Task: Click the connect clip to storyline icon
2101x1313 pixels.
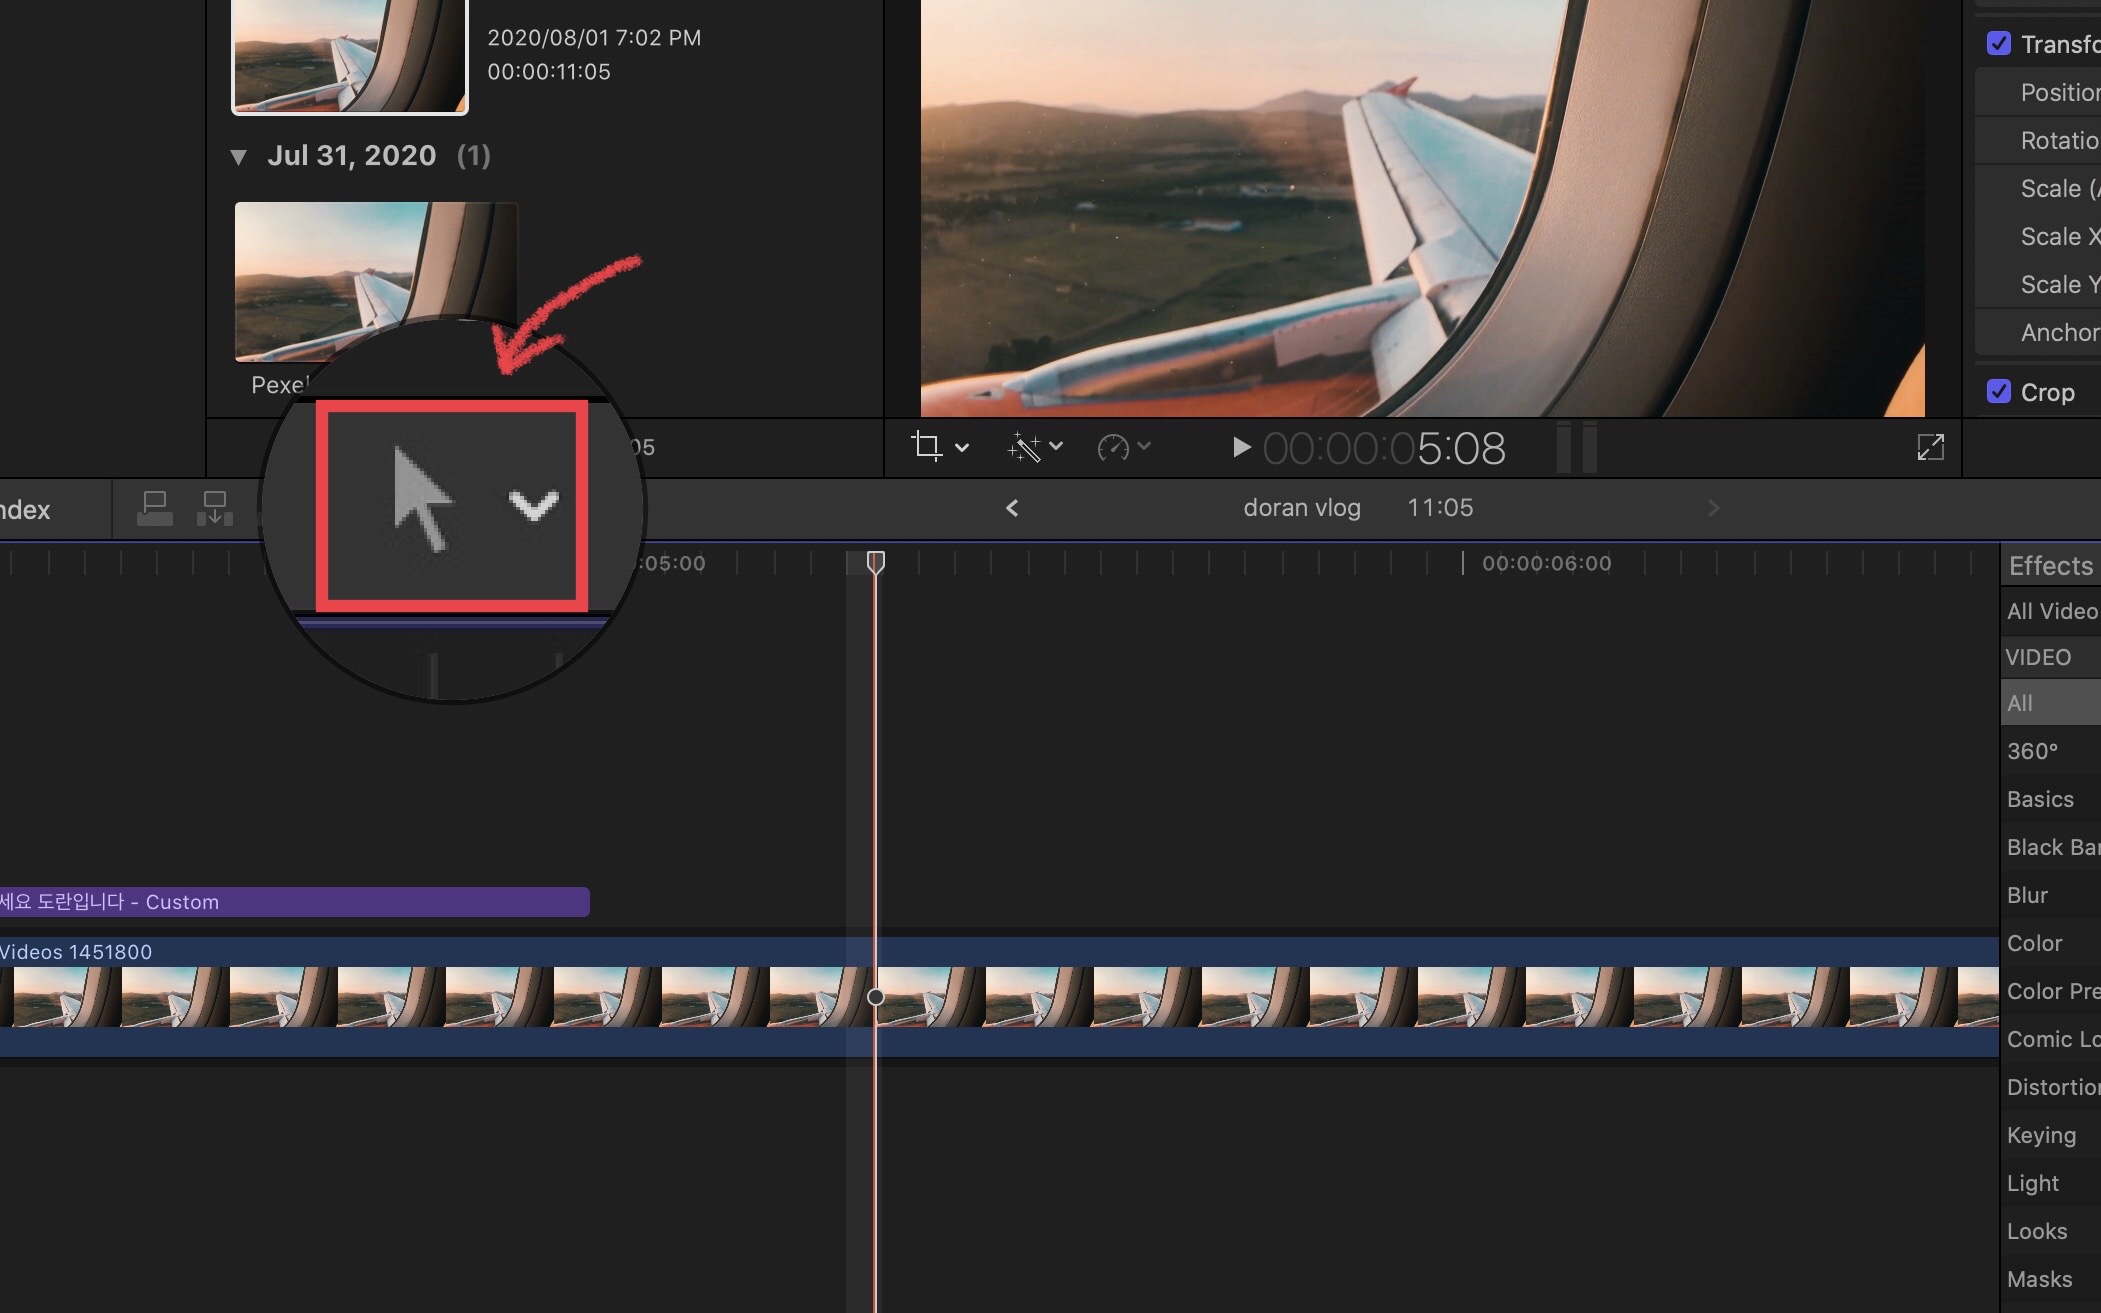Action: tap(154, 508)
